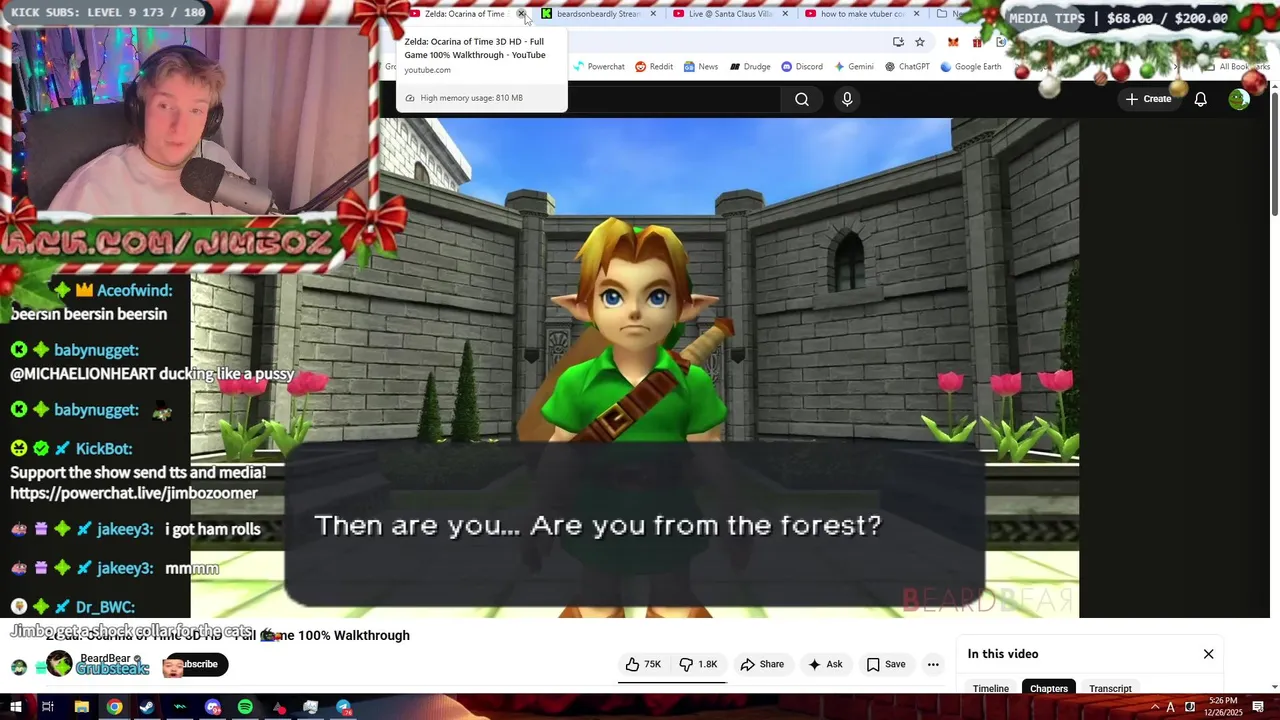The height and width of the screenshot is (720, 1280).
Task: Click the install app icon in address bar
Action: pyautogui.click(x=898, y=42)
